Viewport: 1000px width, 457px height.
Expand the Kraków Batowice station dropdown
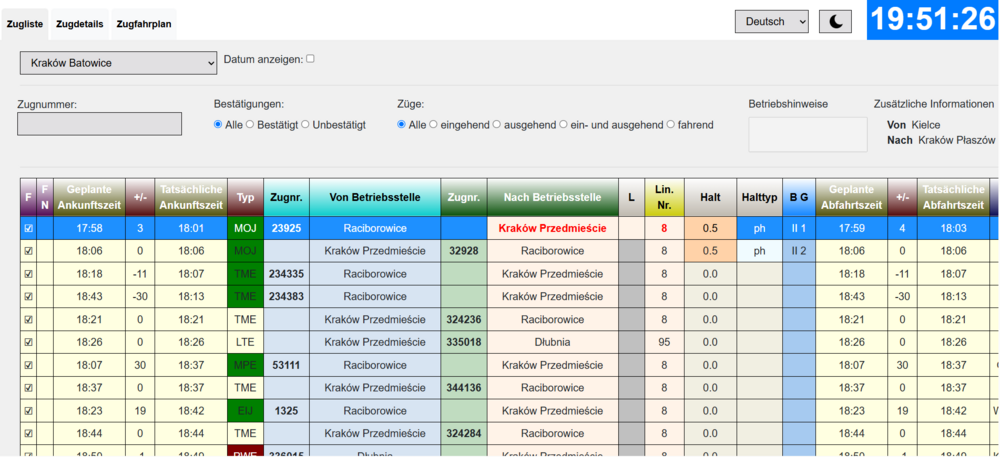[x=118, y=63]
